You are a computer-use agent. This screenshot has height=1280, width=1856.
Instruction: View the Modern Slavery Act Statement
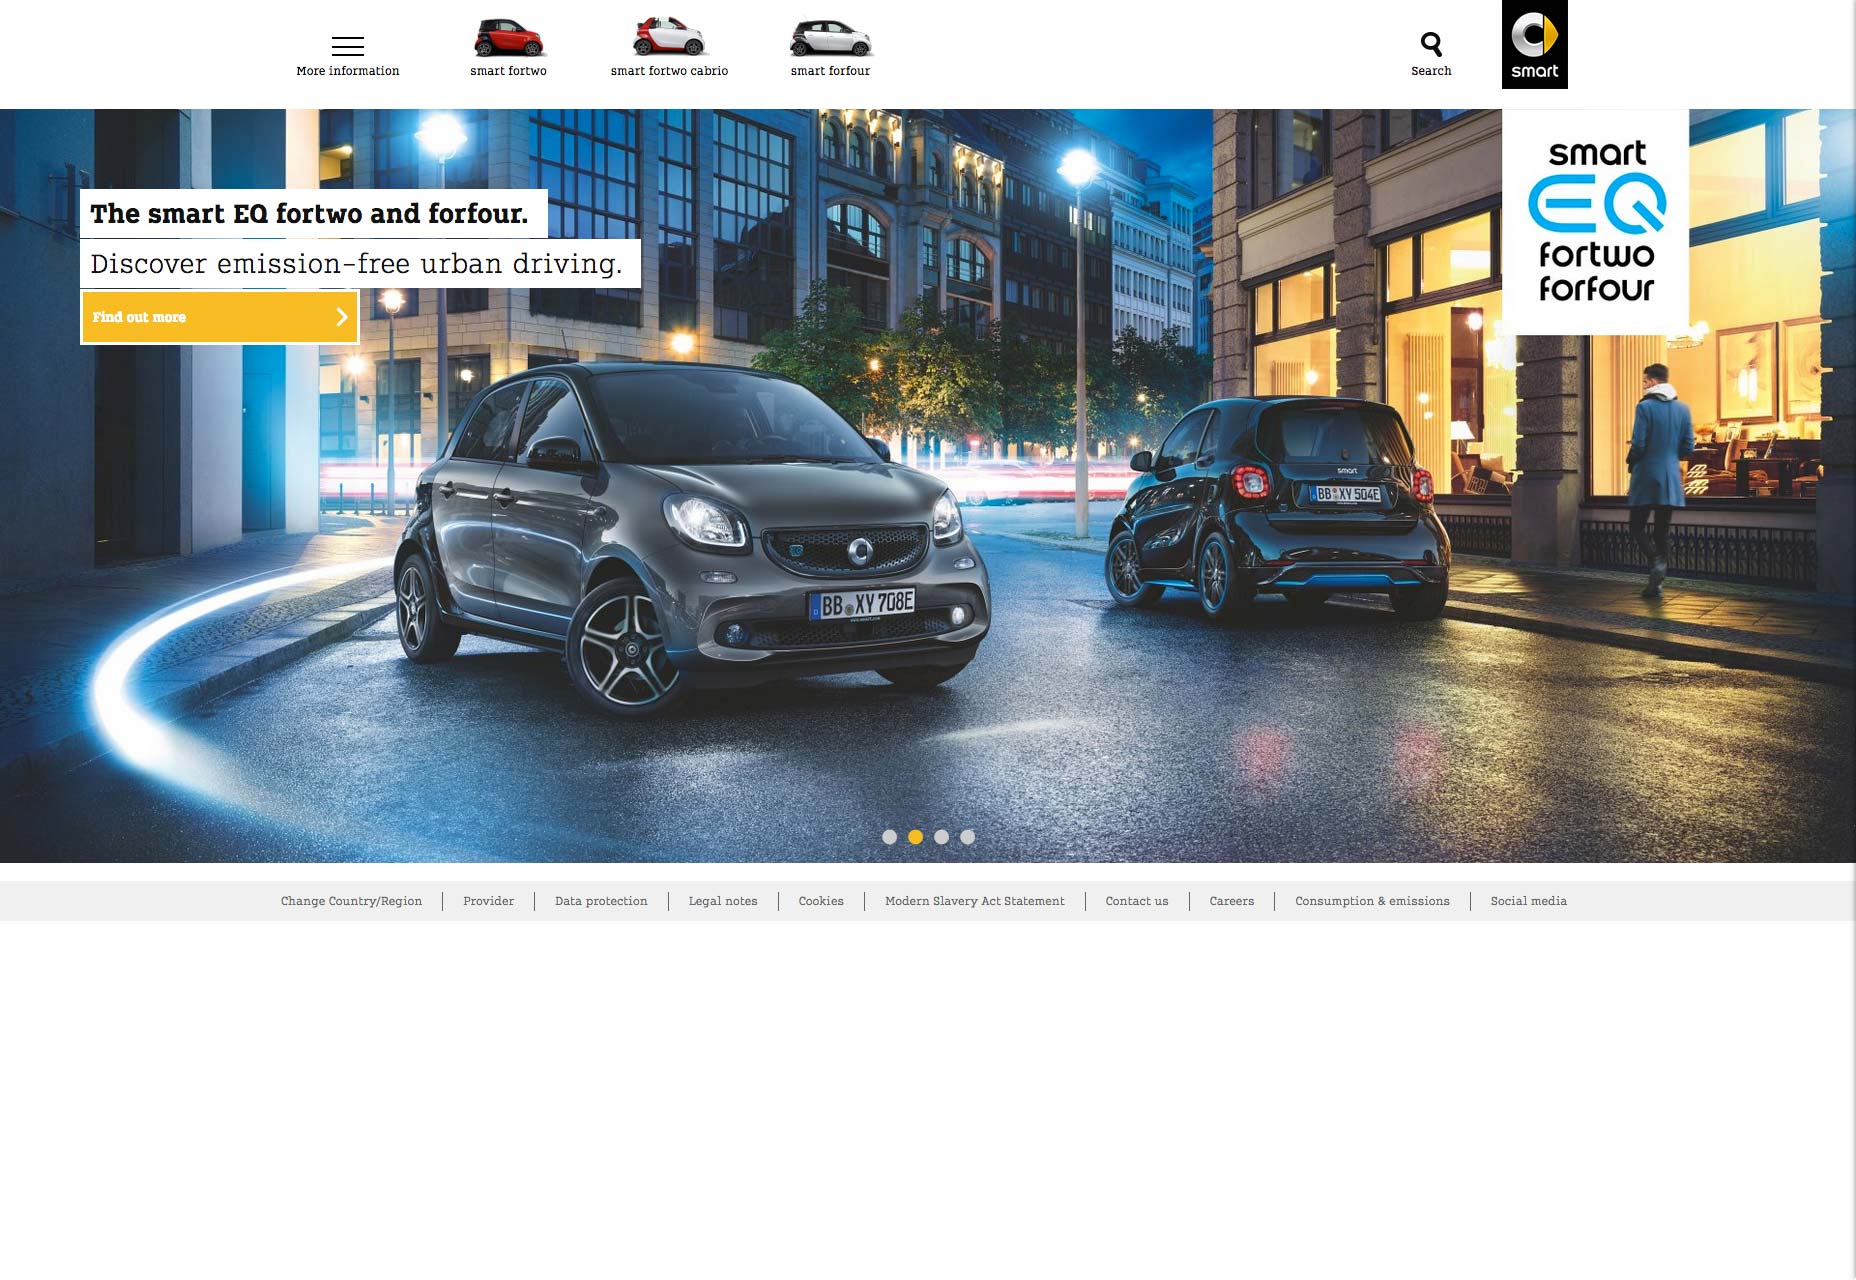click(975, 901)
